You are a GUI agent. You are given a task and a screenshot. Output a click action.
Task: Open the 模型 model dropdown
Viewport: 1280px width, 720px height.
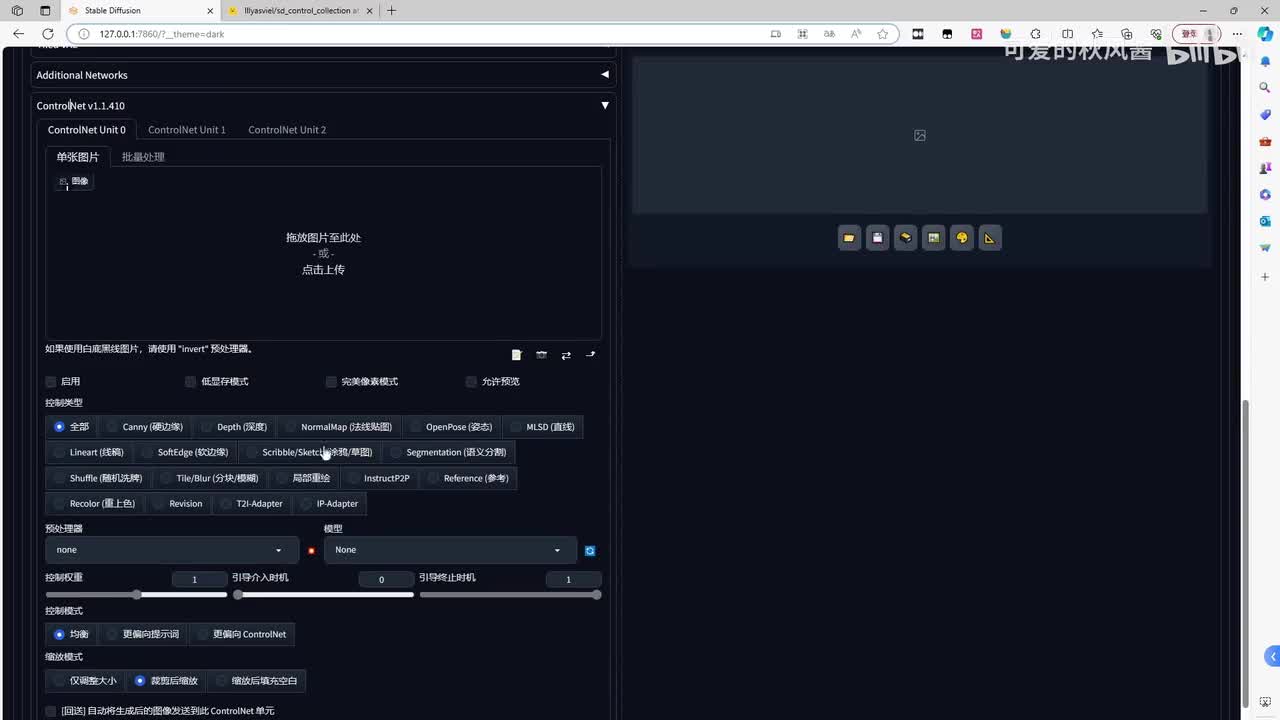click(x=449, y=550)
